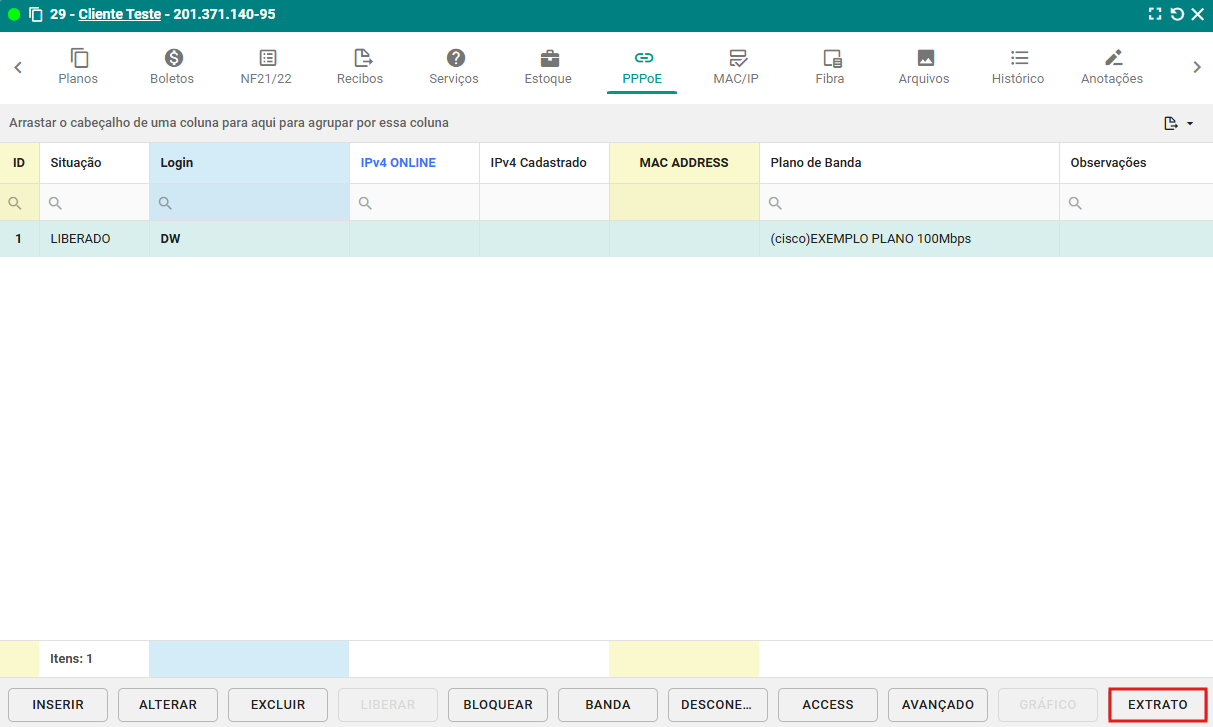This screenshot has width=1213, height=727.
Task: Switch to the MAC/IP tab
Action: tap(737, 67)
